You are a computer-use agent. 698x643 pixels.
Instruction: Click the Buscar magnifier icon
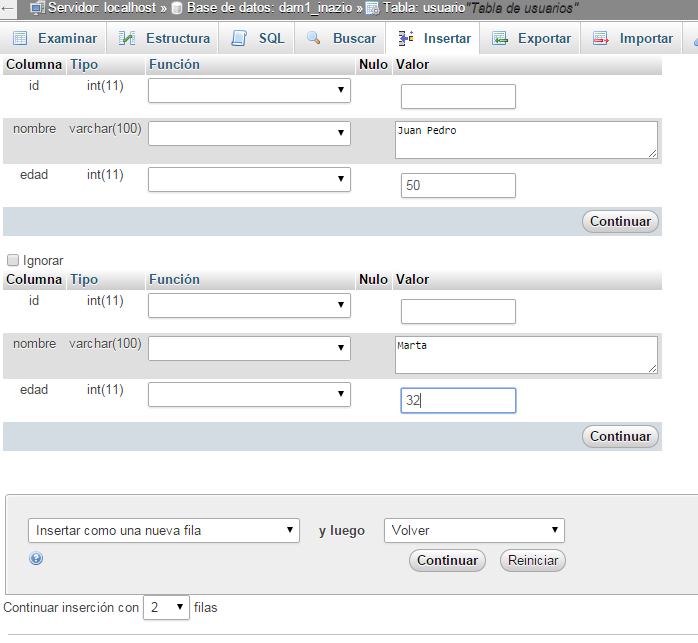pos(313,38)
